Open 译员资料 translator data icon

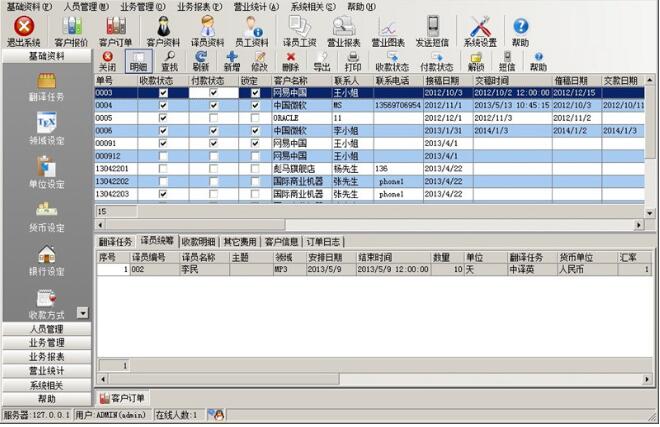tap(208, 31)
